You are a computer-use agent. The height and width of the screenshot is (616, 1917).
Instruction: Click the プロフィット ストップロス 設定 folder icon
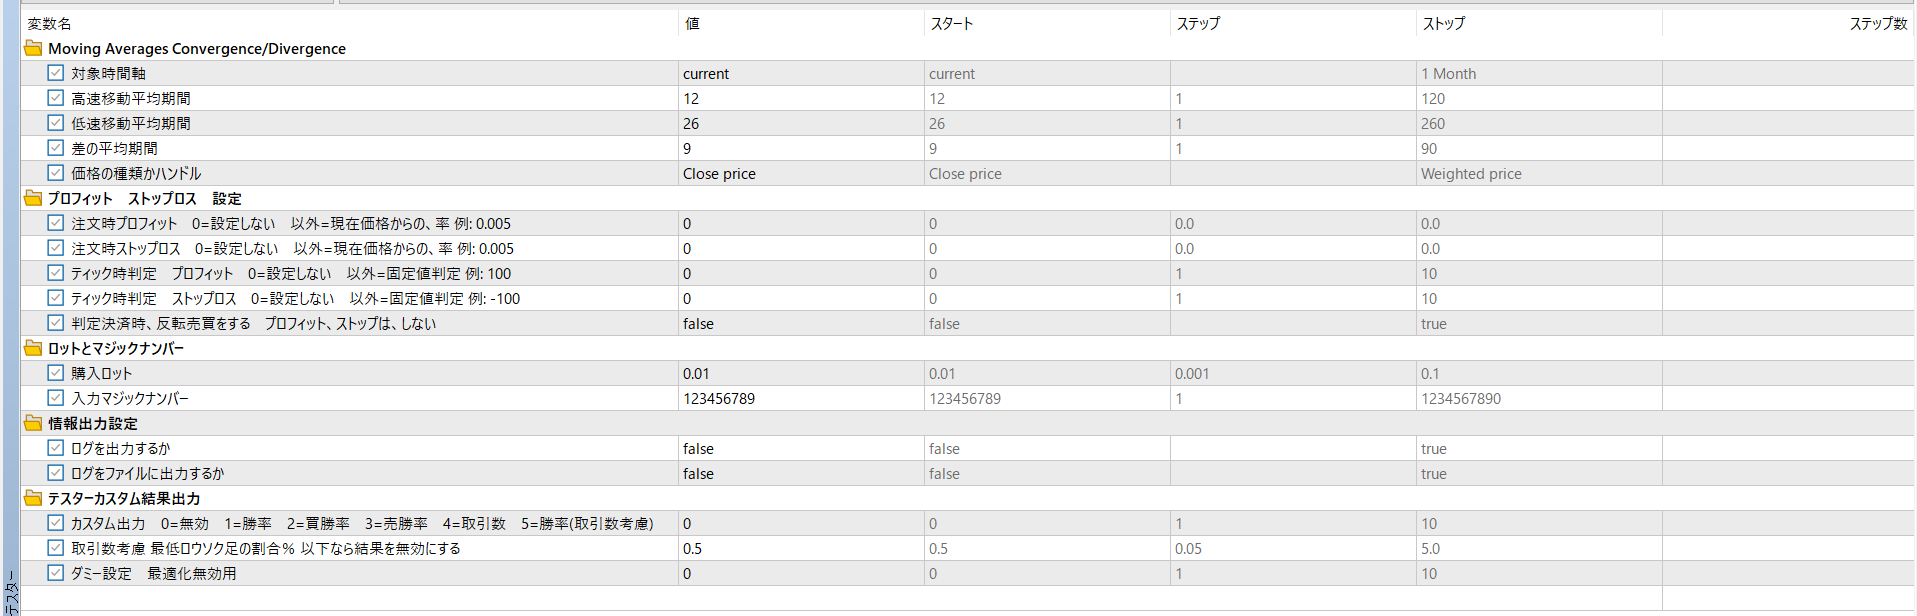33,198
